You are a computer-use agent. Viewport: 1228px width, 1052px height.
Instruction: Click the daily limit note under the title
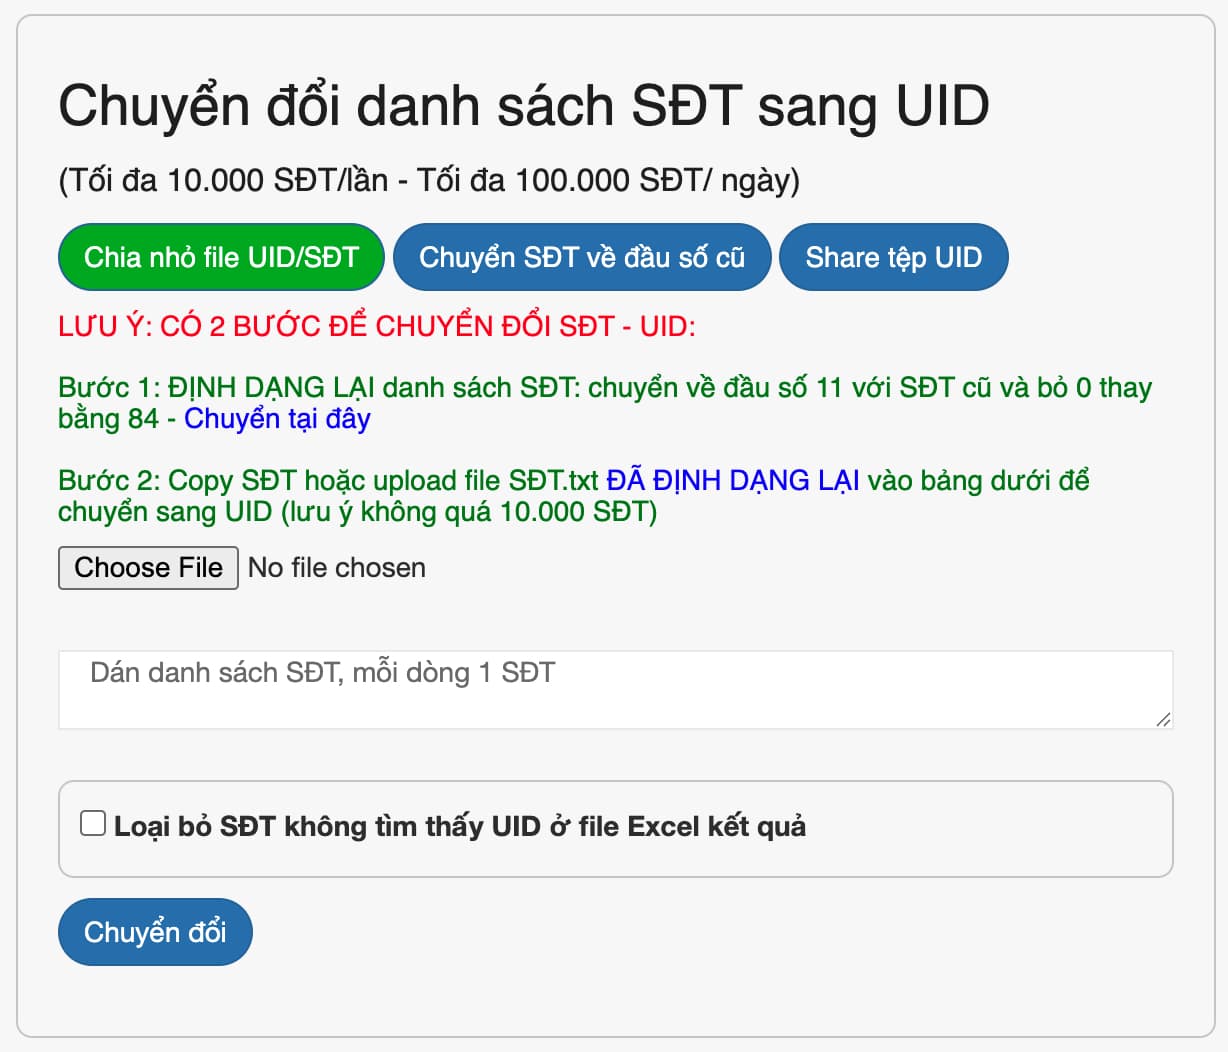[x=434, y=181]
